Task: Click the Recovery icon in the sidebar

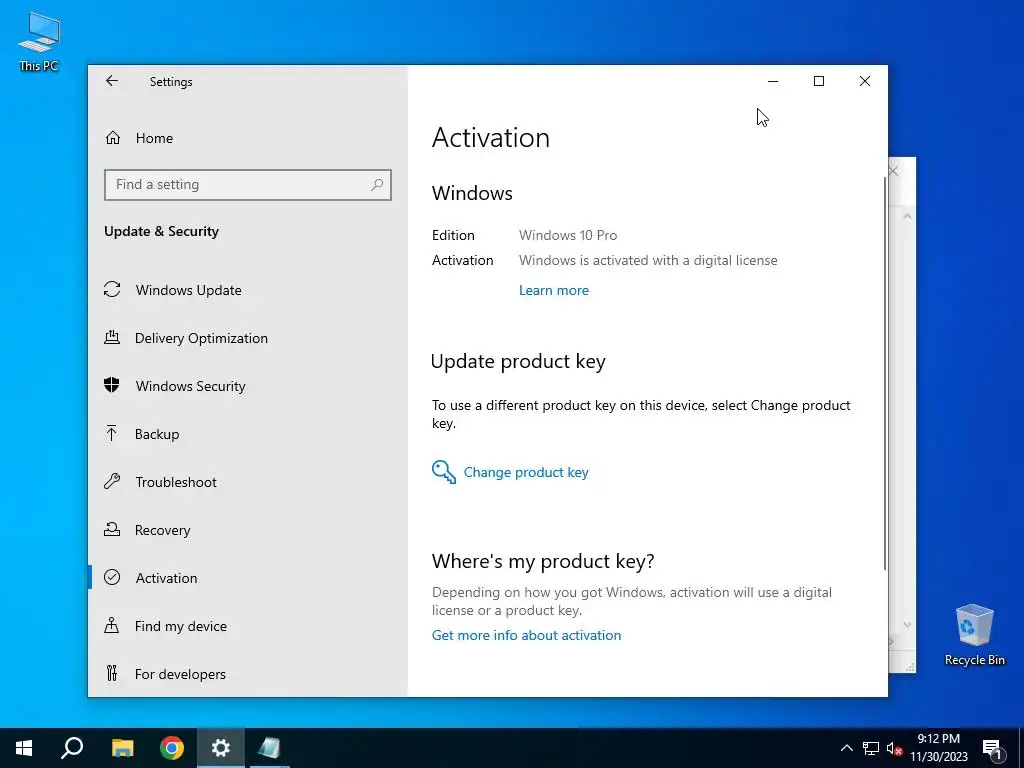Action: (x=112, y=529)
